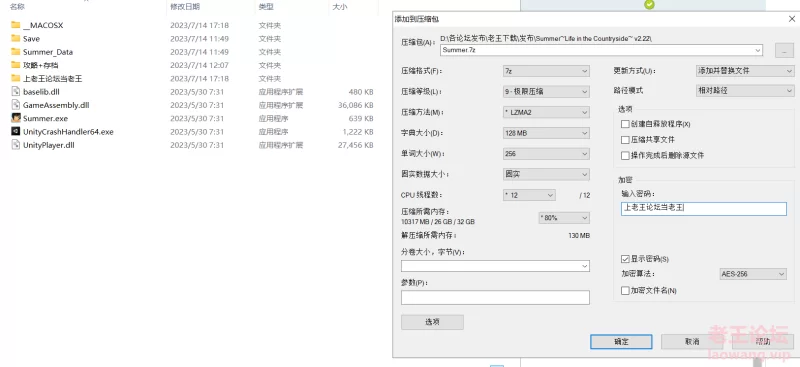Enable the 加密文件名 checkbox

point(625,290)
